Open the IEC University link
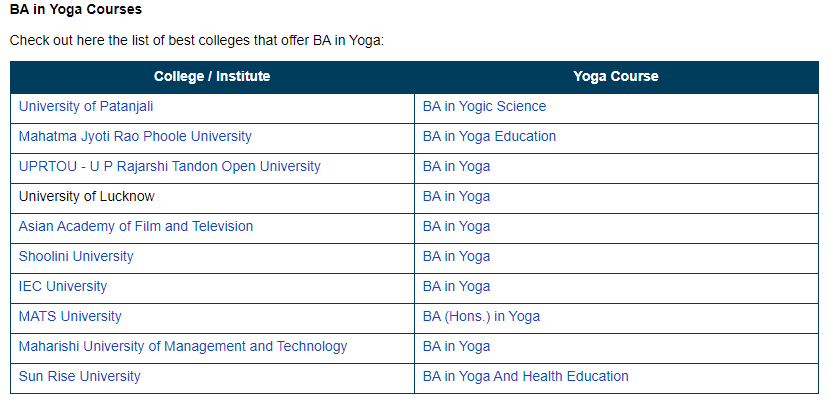This screenshot has height=402, width=836. (63, 286)
